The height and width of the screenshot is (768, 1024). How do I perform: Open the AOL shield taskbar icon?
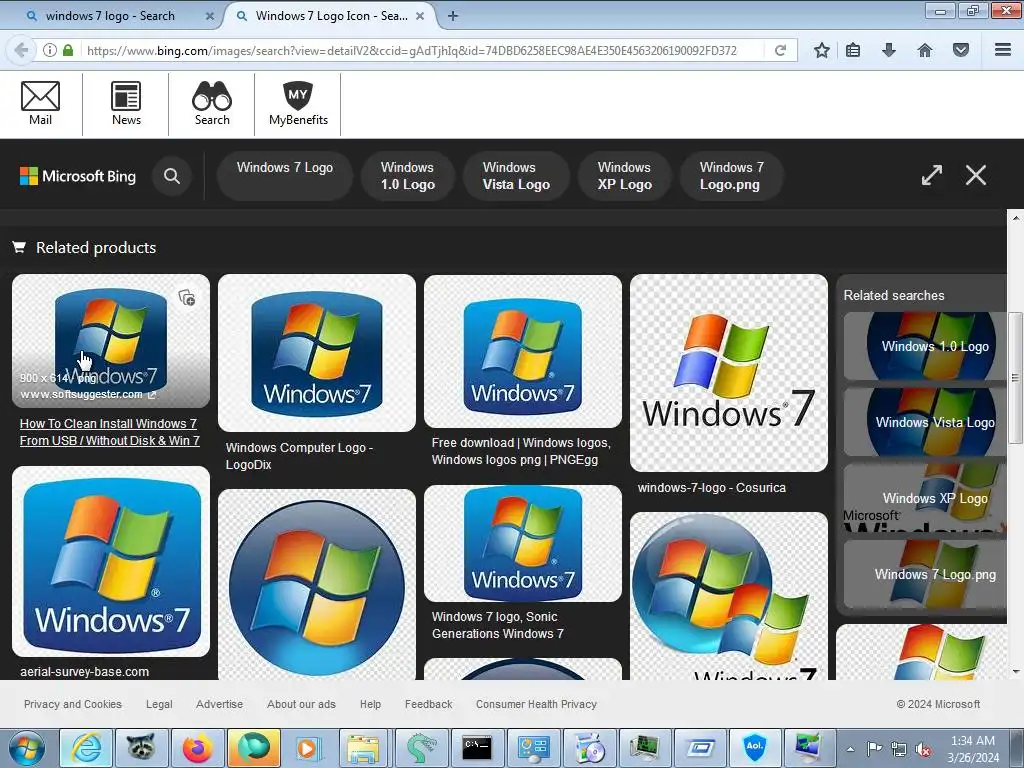click(755, 748)
